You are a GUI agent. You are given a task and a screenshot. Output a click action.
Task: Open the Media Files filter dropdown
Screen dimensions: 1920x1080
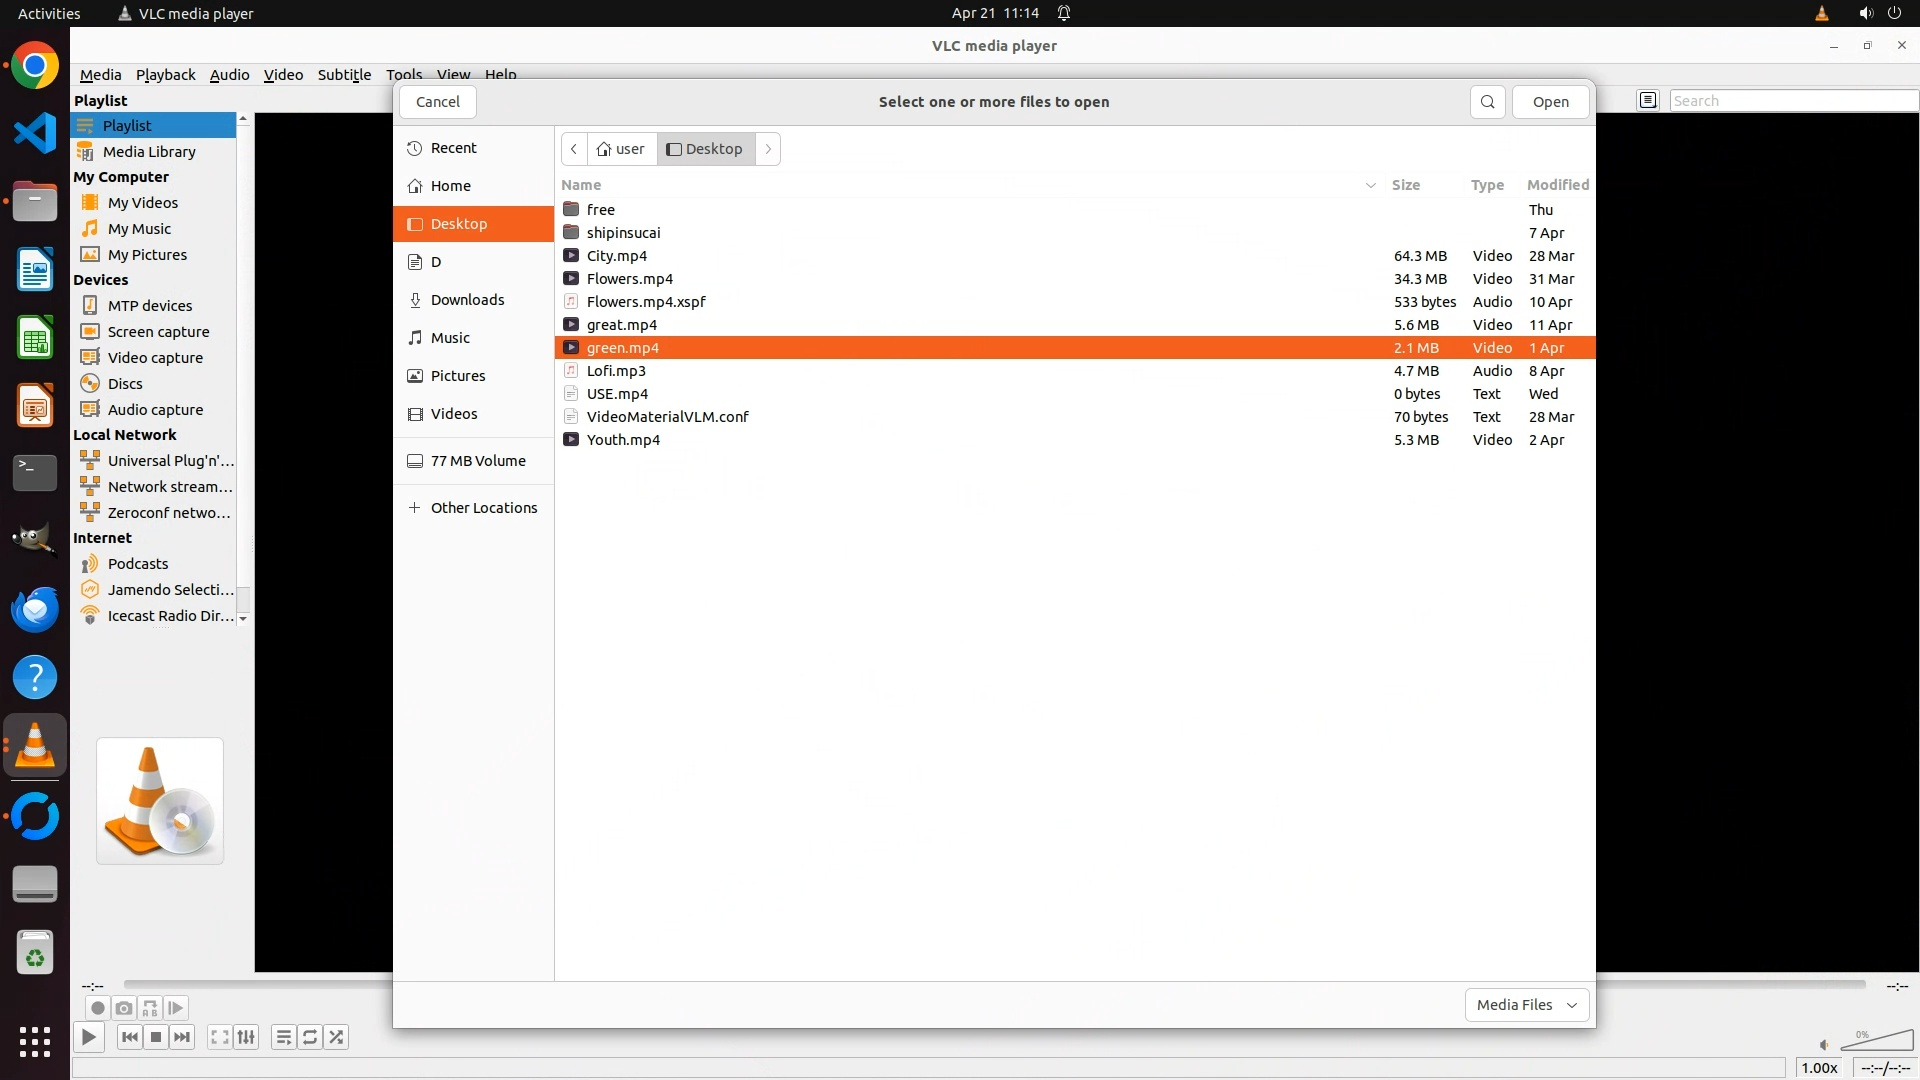click(1526, 1005)
